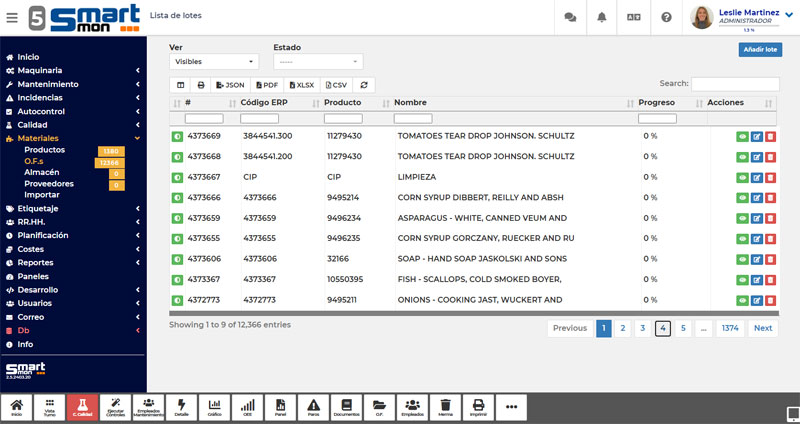Click the Search input field
This screenshot has width=800, height=424.
click(735, 84)
